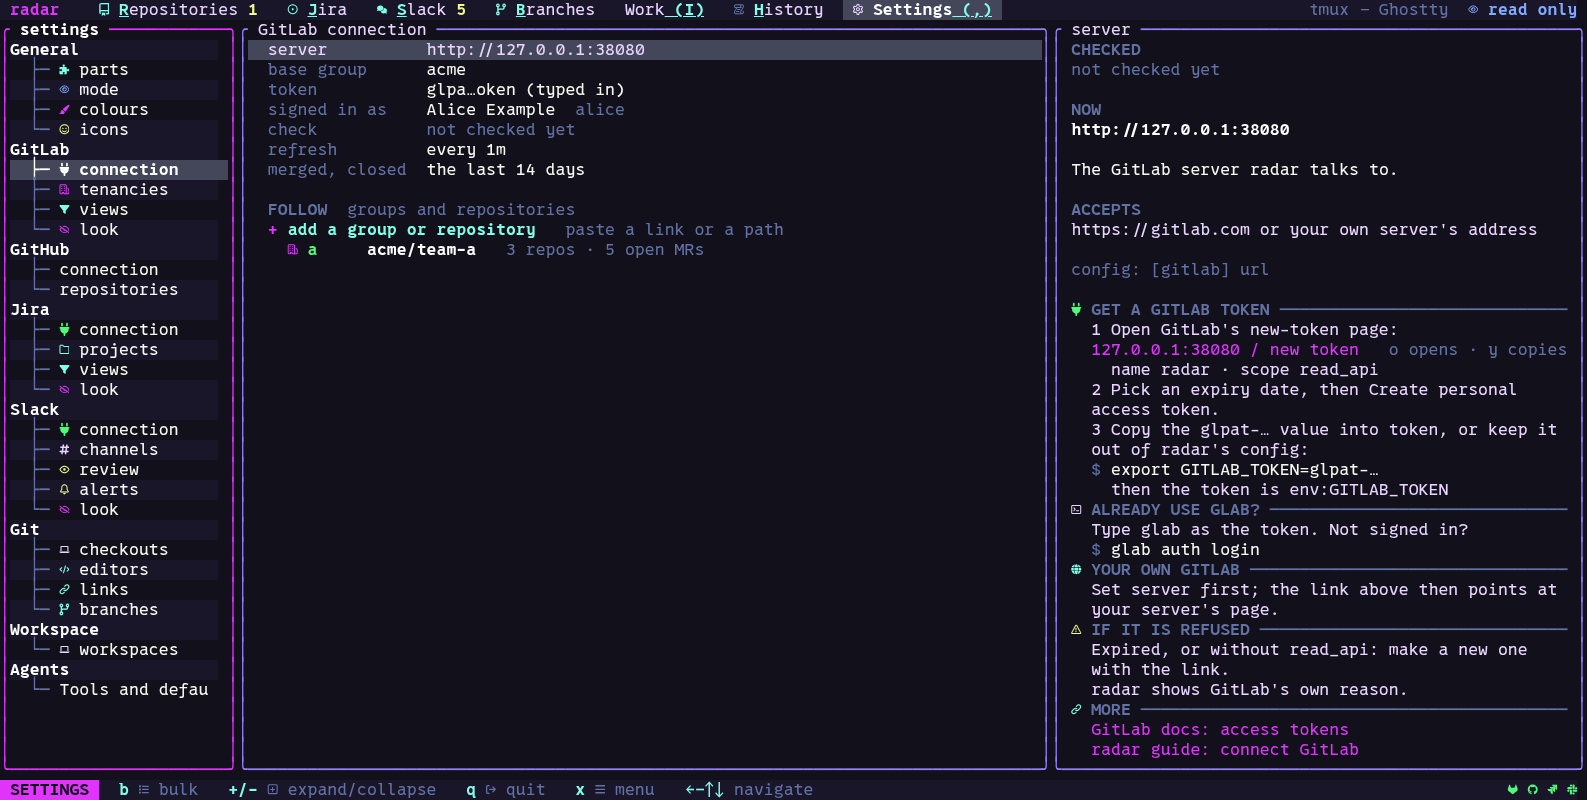
Task: Collapse the Slack settings group
Action: pos(35,410)
